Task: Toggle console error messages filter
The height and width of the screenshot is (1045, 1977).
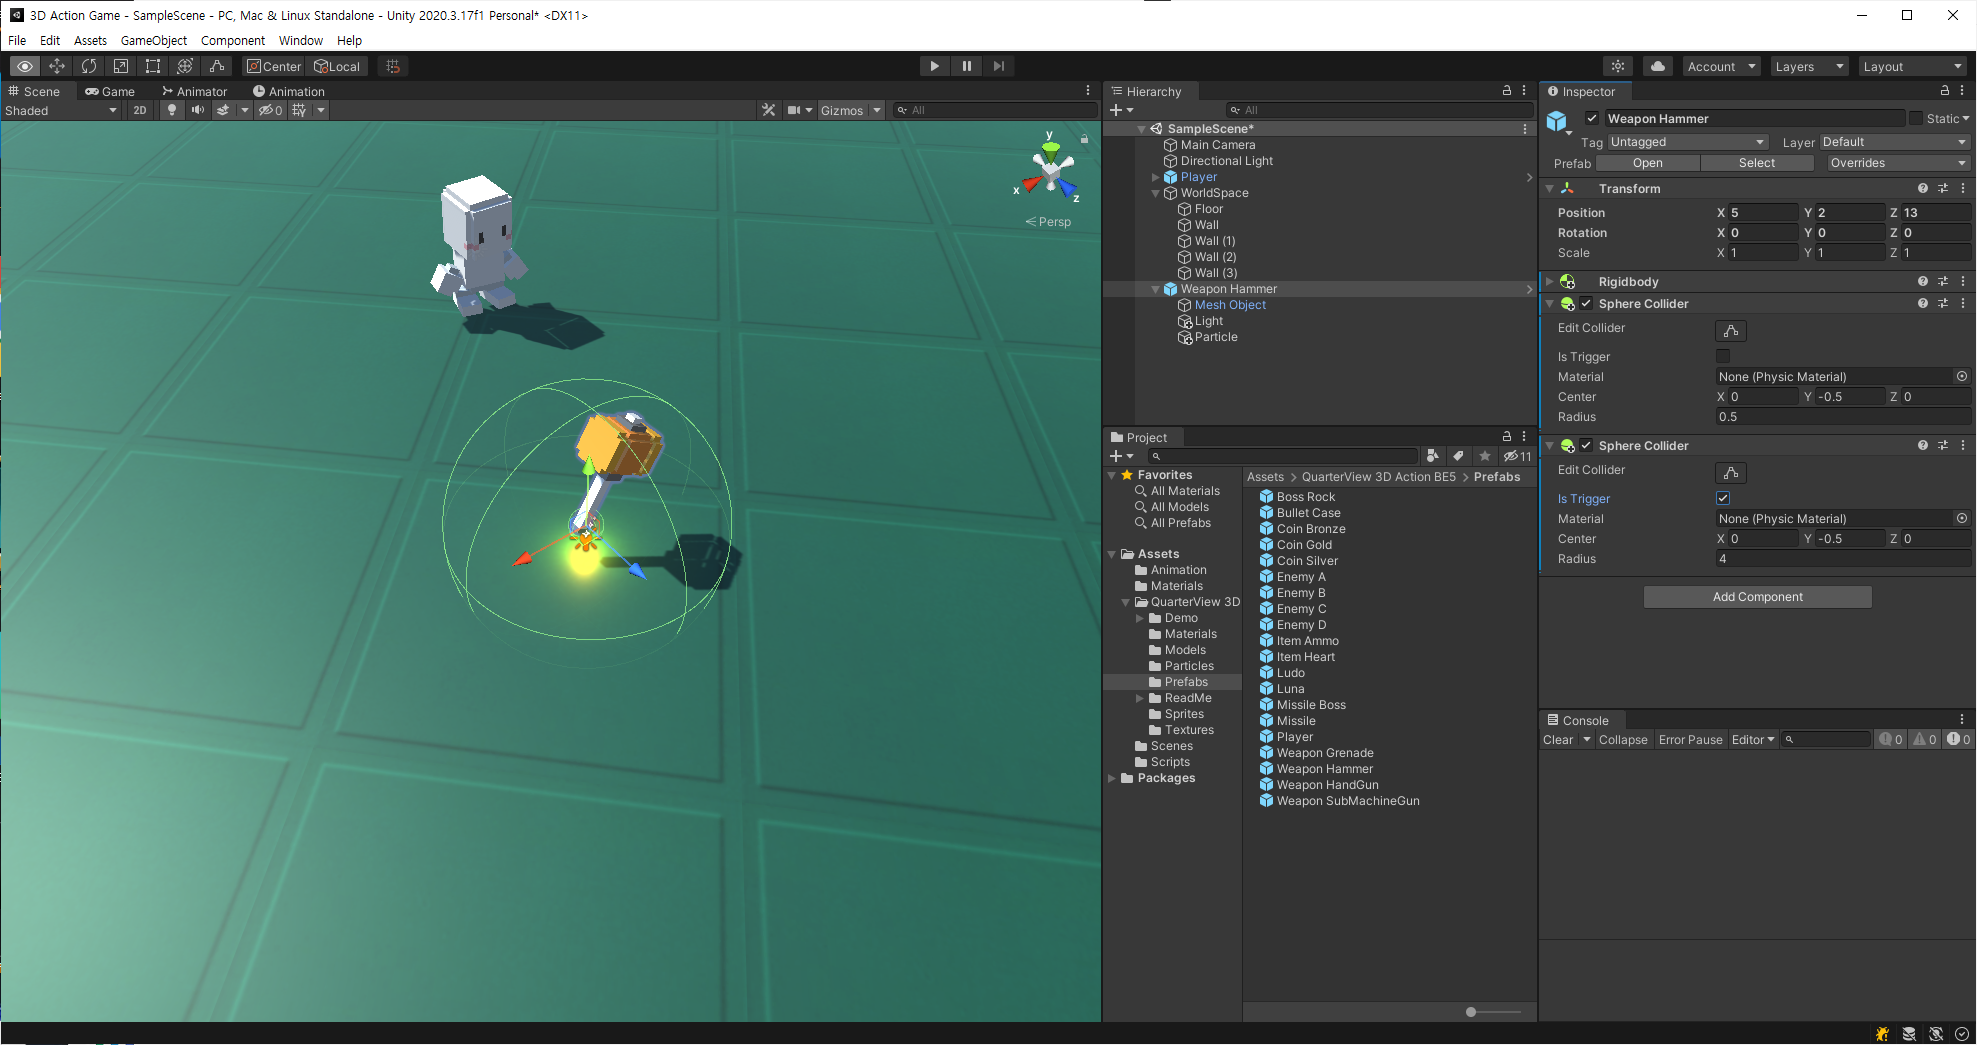Action: pos(1959,740)
